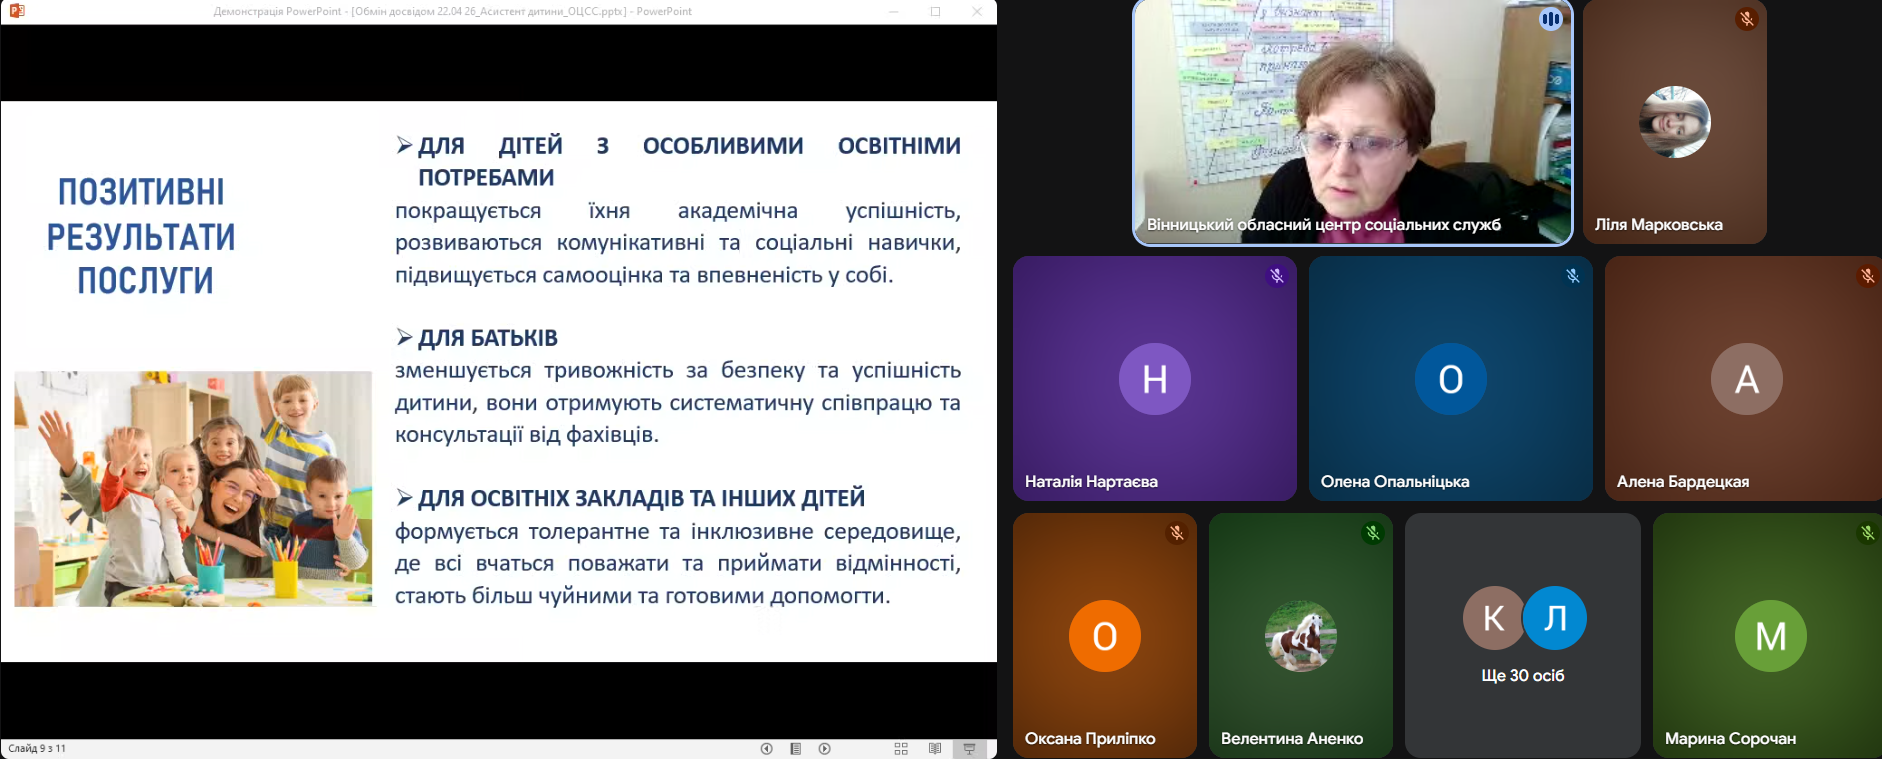
Task: Click the Вінницький обласний центр presenter video
Action: coord(1352,120)
